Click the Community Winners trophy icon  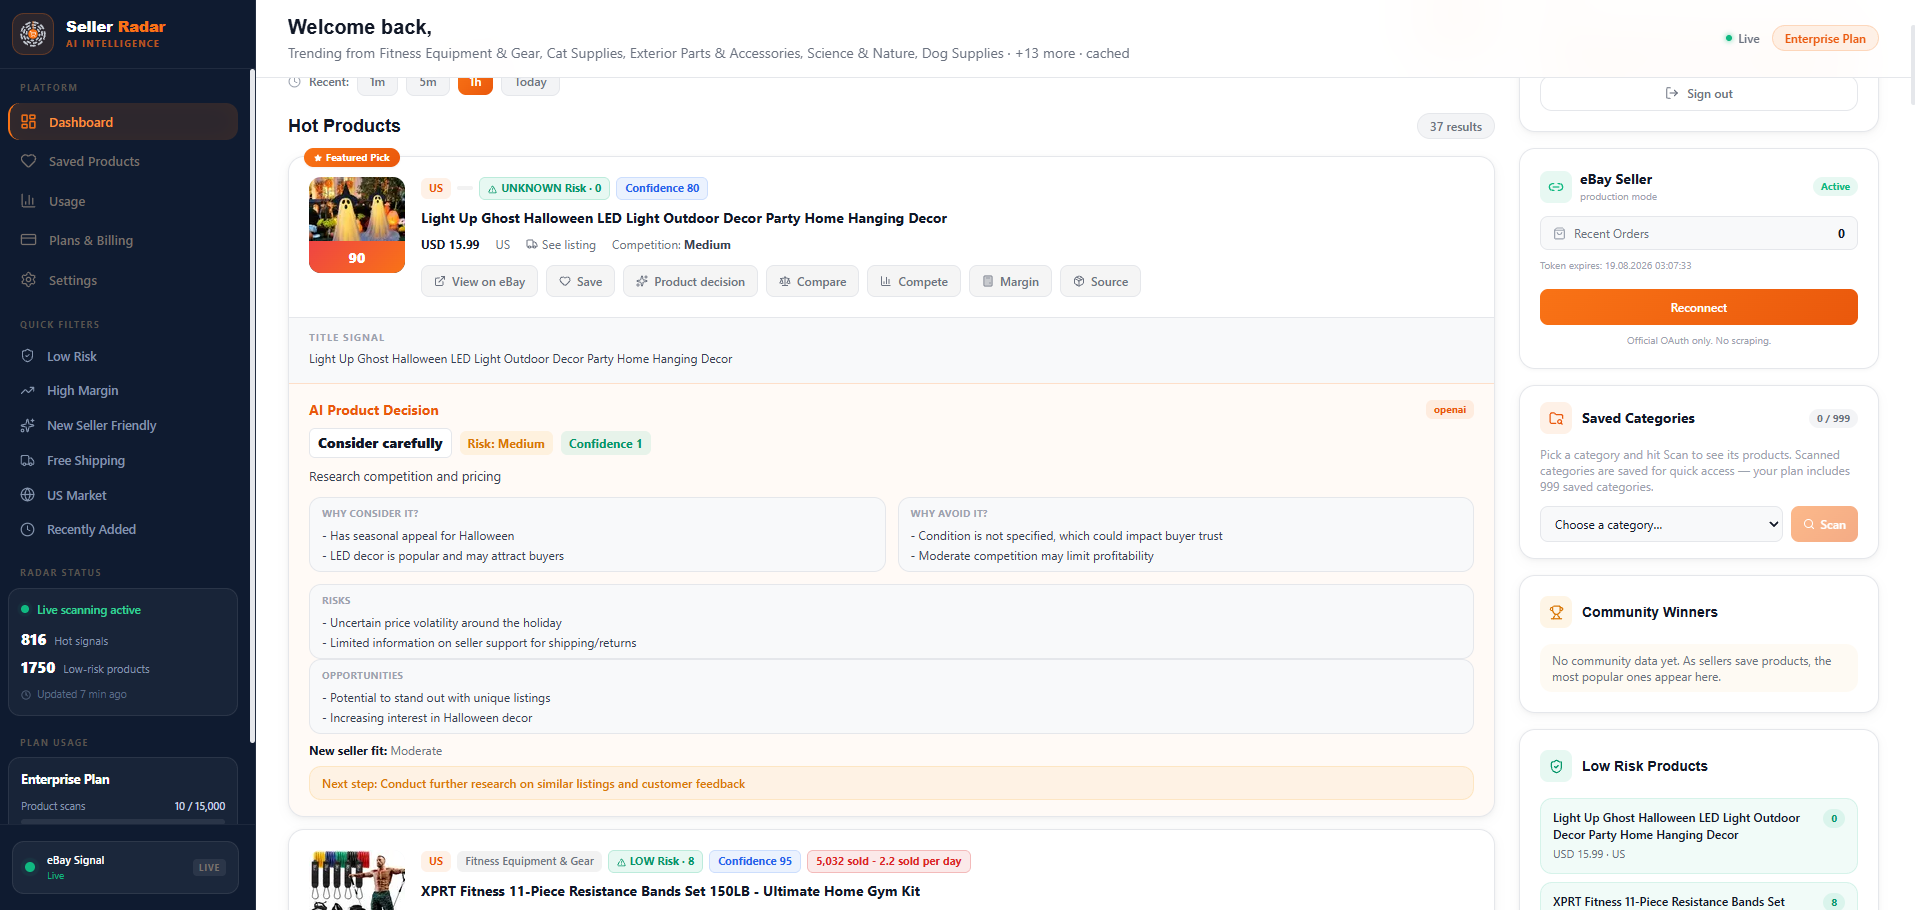click(1556, 613)
